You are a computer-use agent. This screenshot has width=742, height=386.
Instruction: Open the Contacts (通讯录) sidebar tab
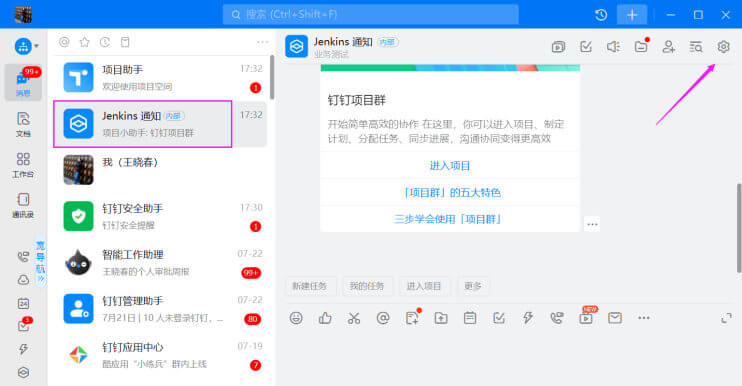click(23, 205)
